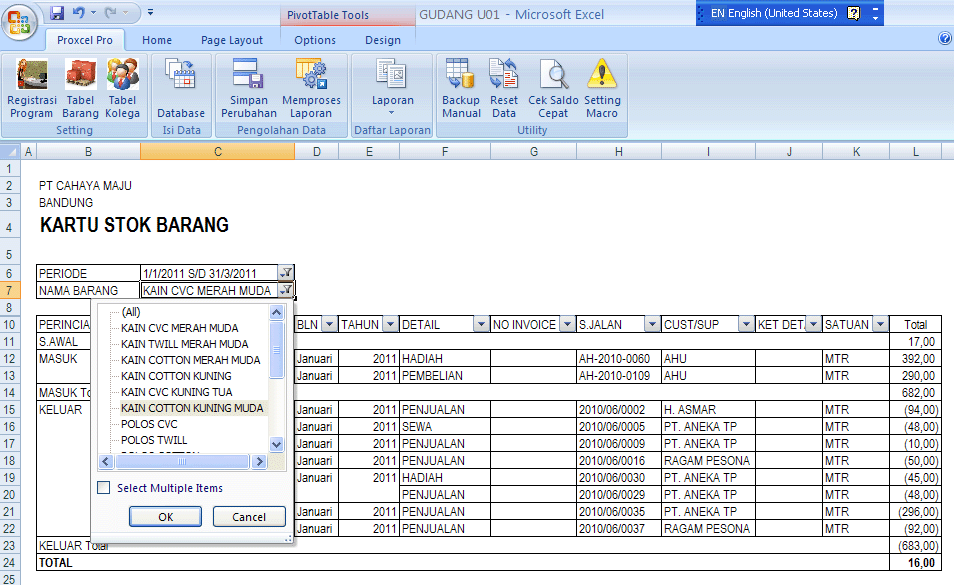Open the NAMA BARANG filter dropdown
This screenshot has height=585, width=954.
pyautogui.click(x=286, y=290)
